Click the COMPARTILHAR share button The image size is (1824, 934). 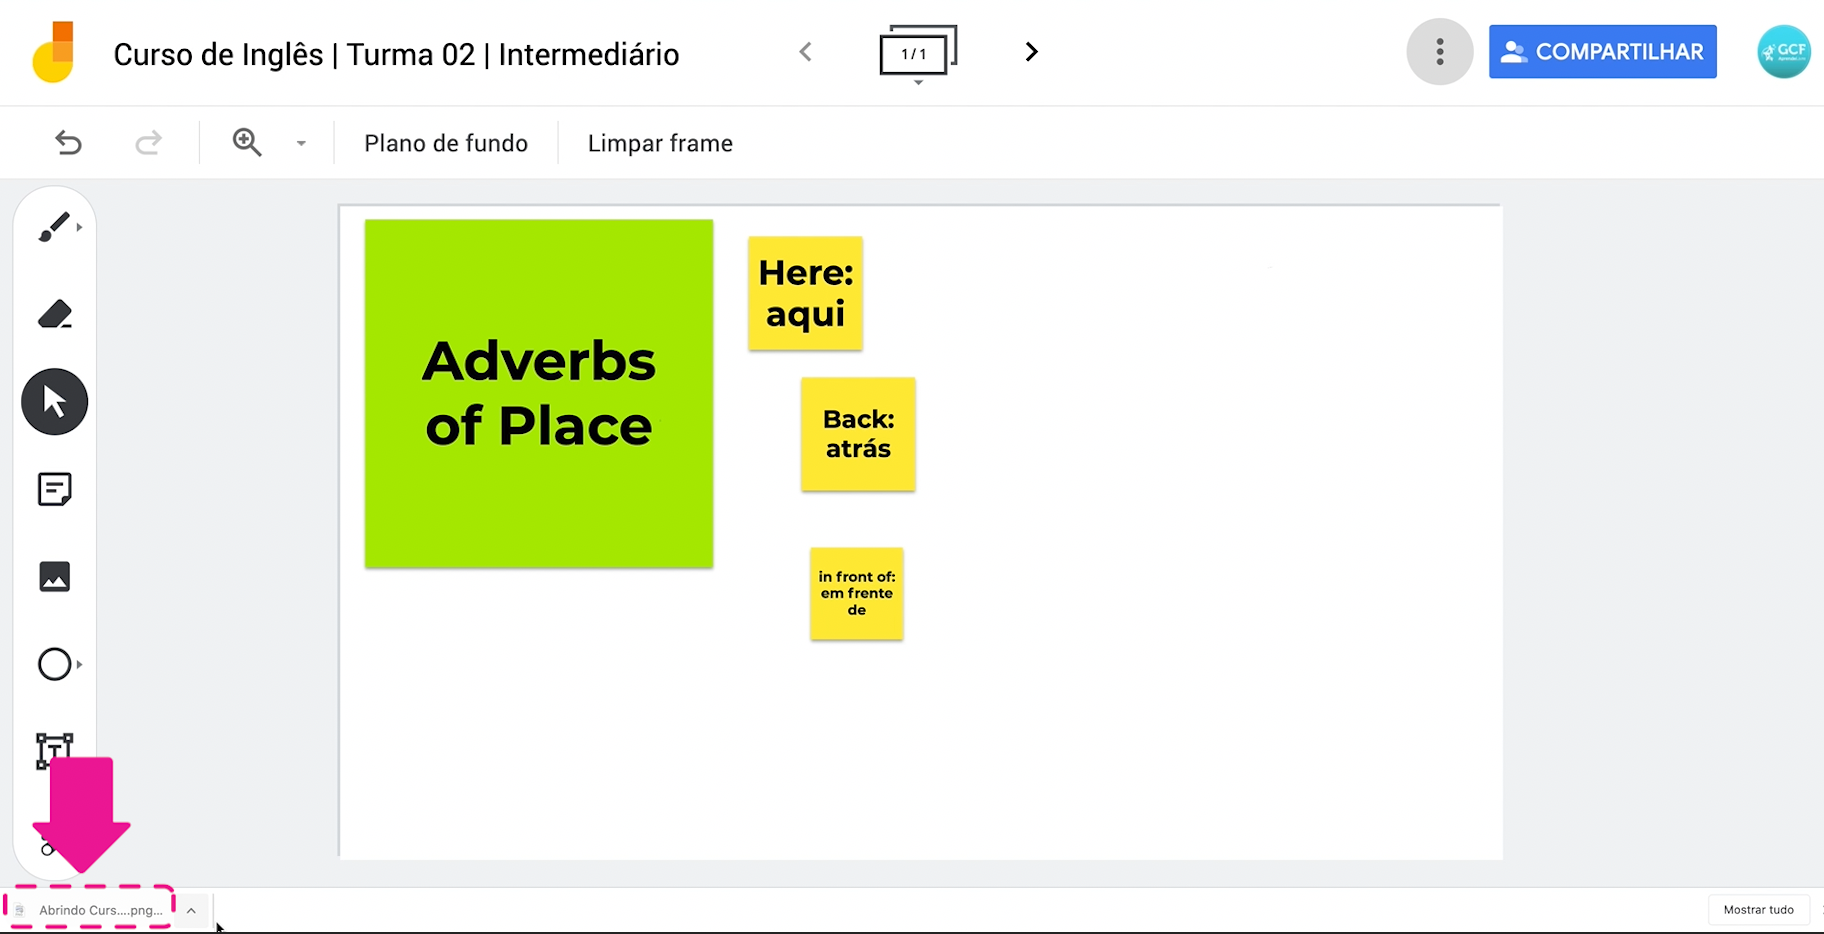coord(1602,52)
